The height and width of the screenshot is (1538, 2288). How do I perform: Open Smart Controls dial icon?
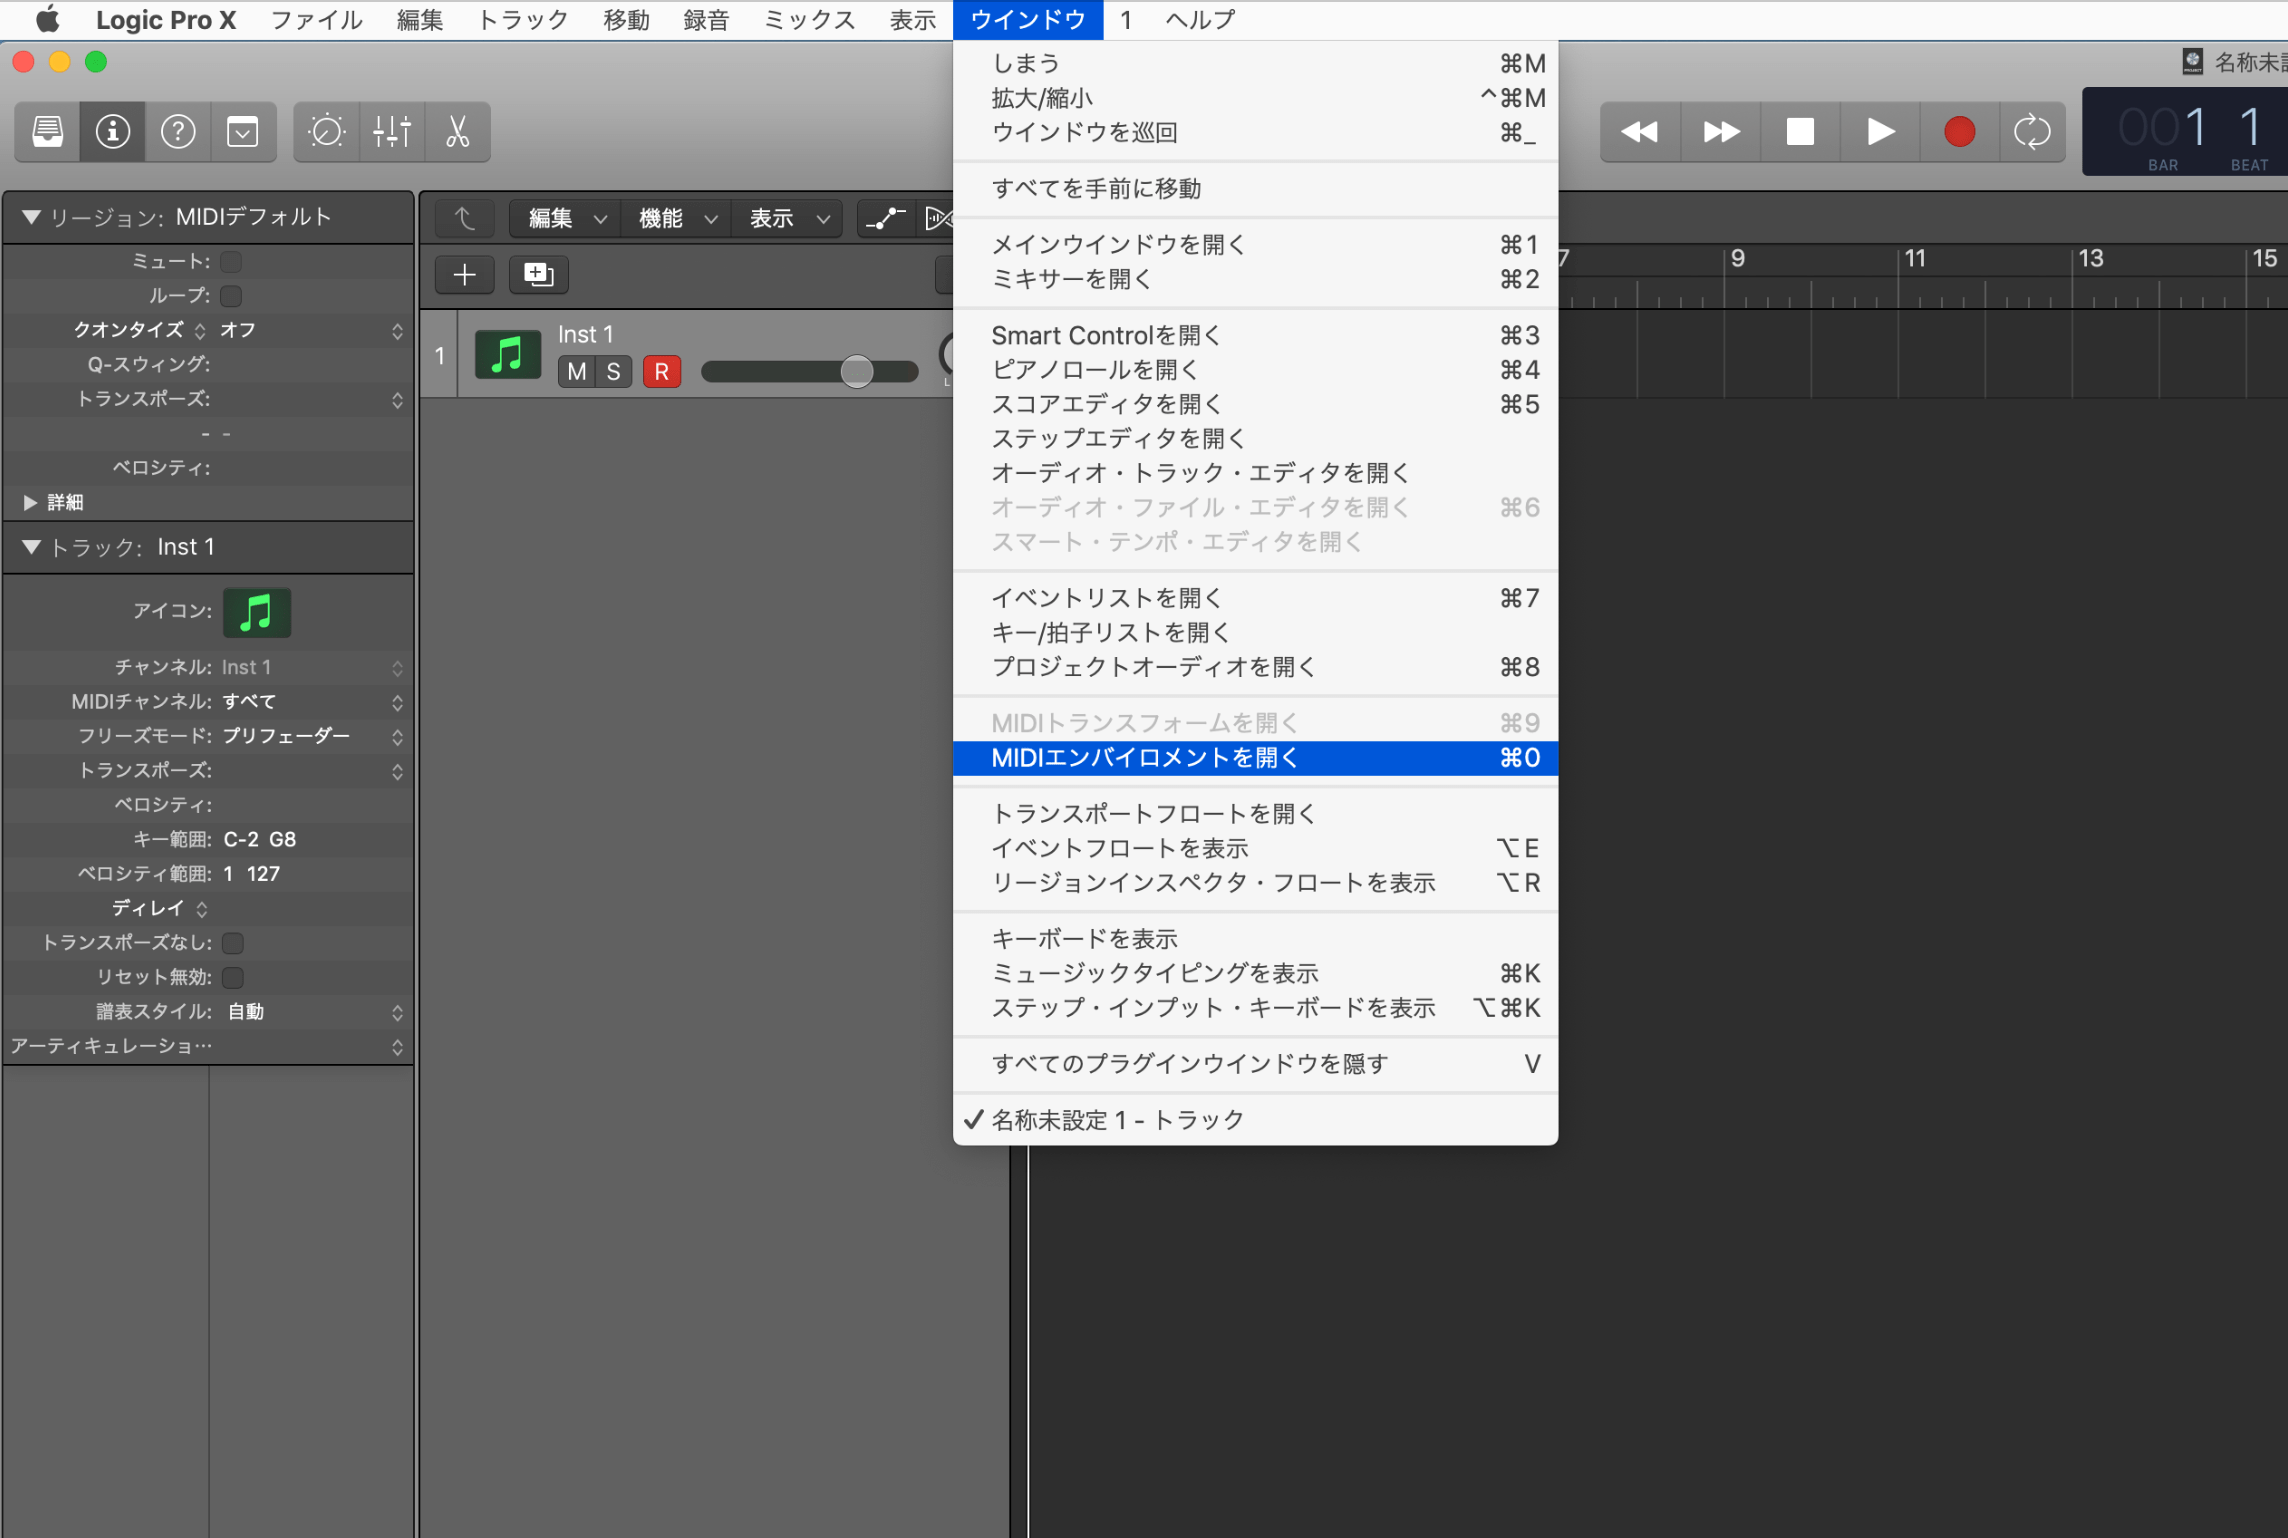tap(326, 131)
